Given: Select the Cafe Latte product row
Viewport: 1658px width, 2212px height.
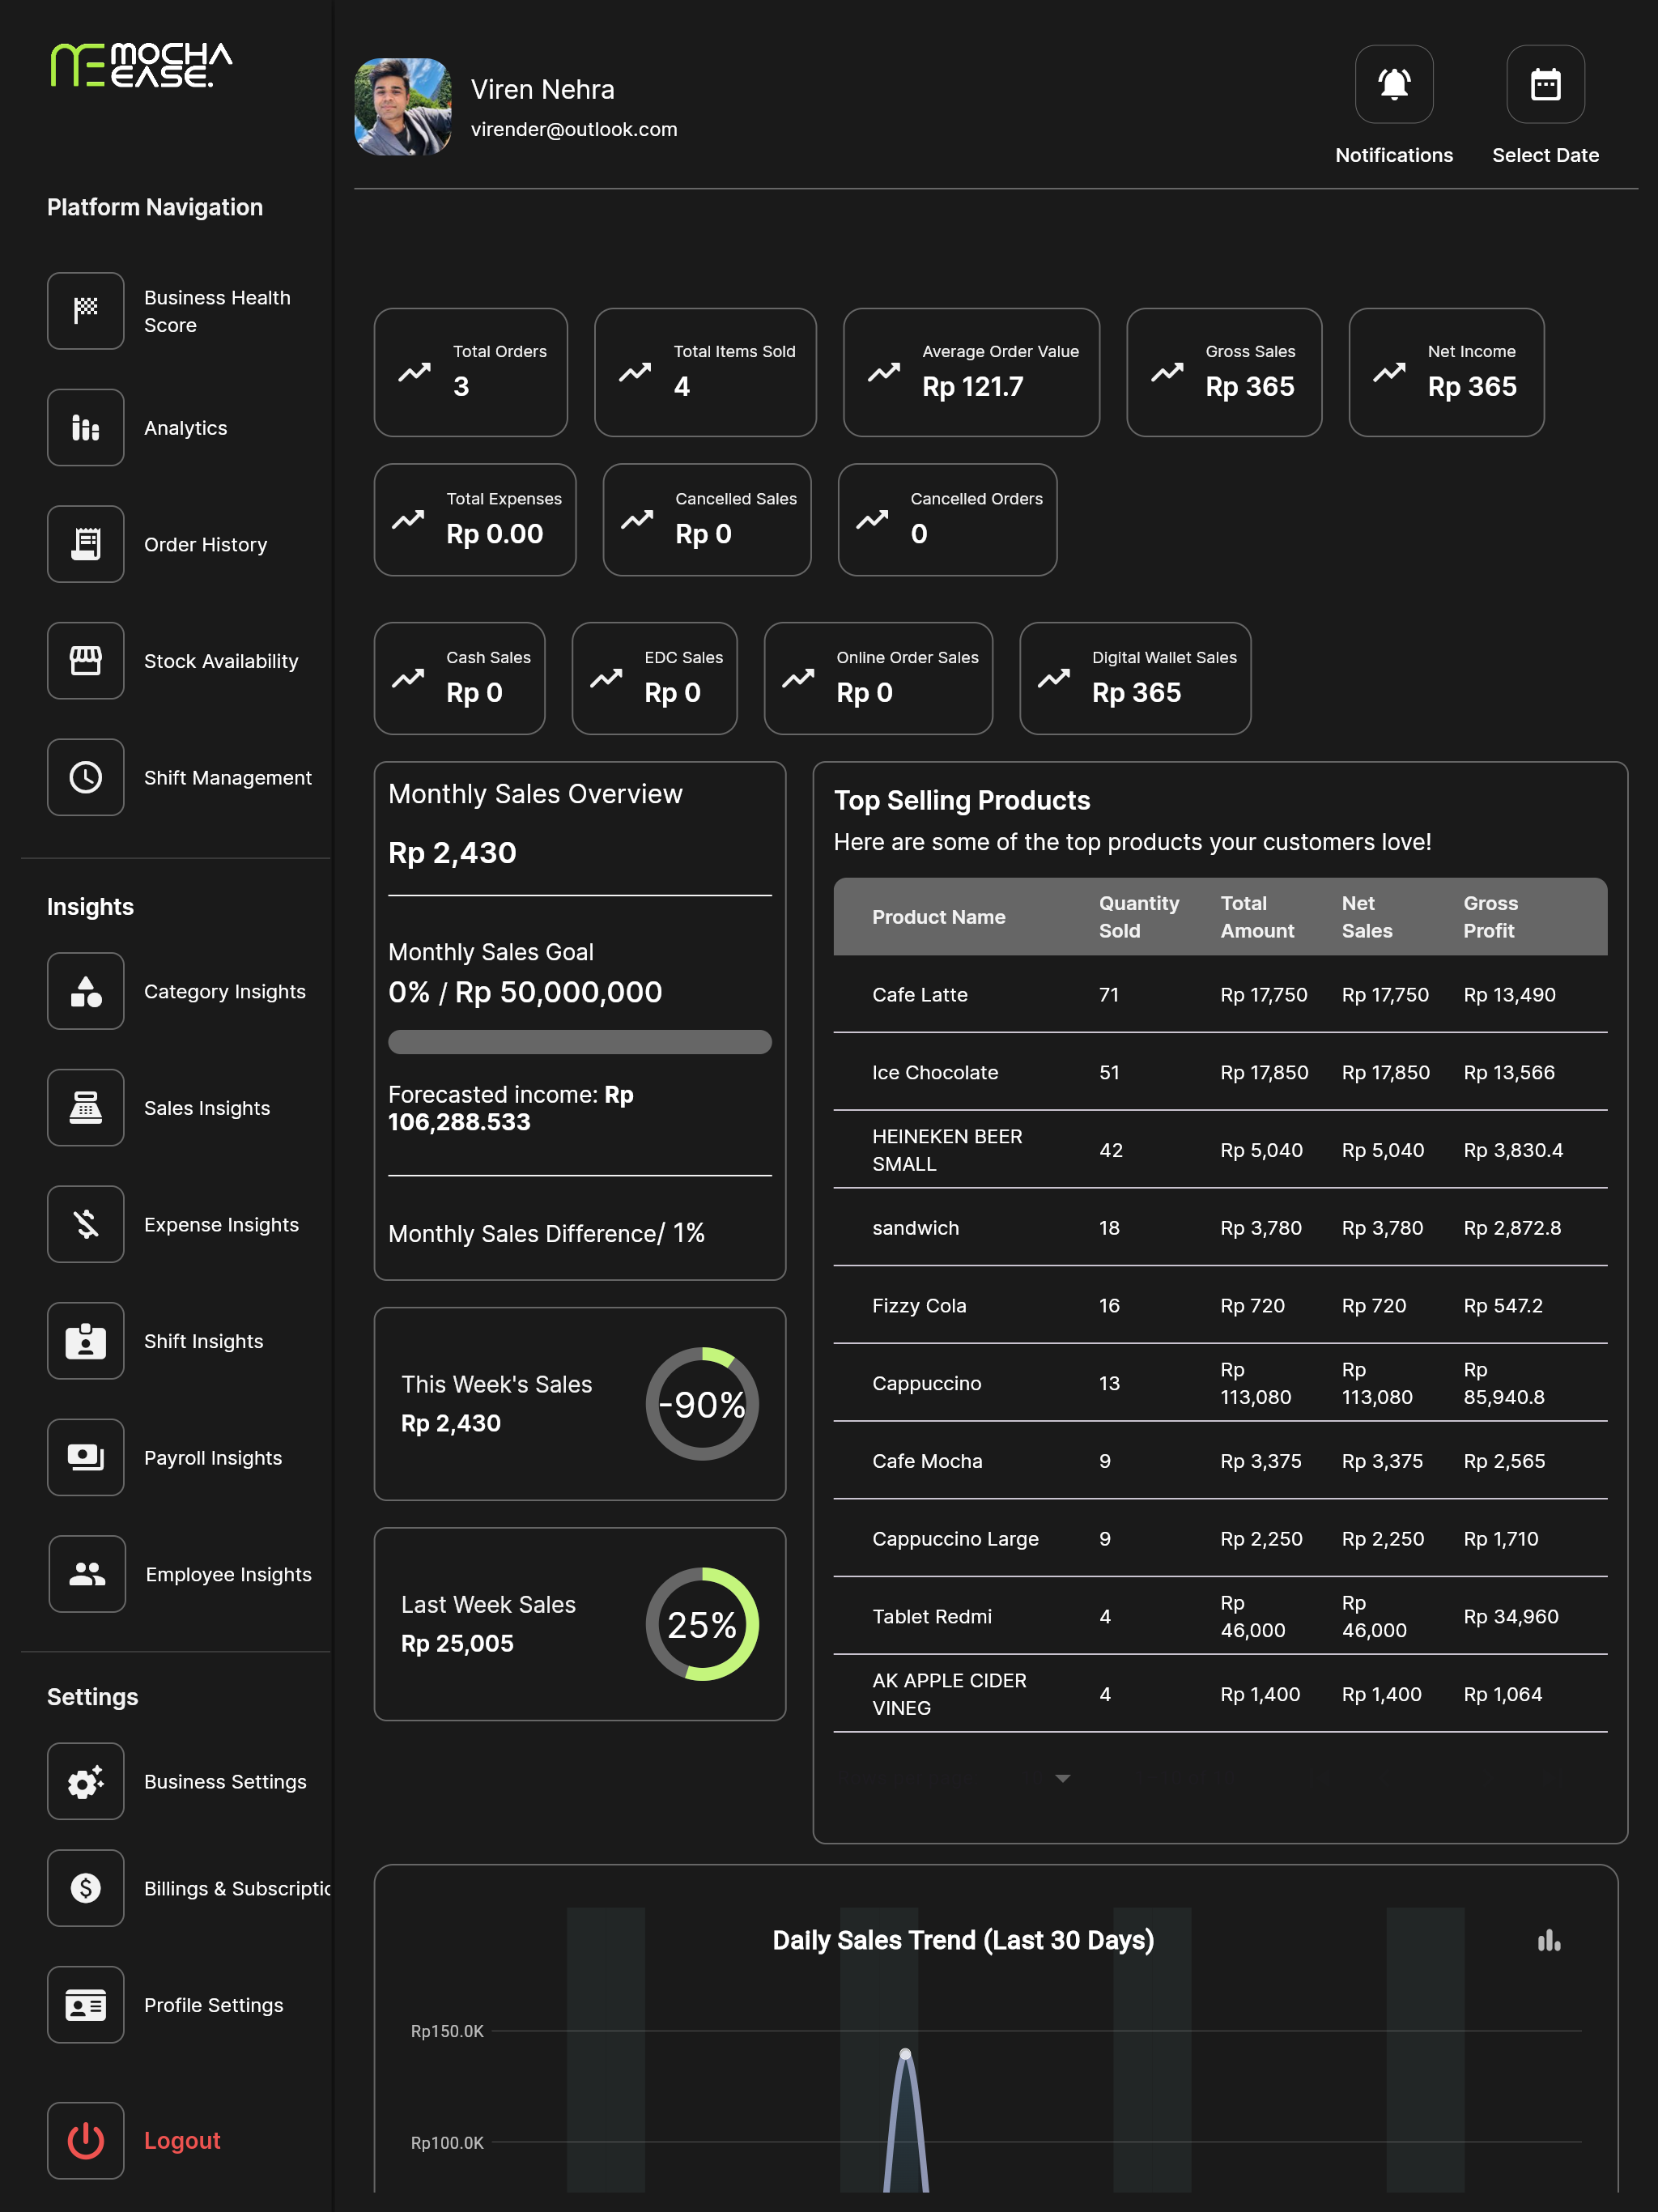Looking at the screenshot, I should click(1220, 995).
